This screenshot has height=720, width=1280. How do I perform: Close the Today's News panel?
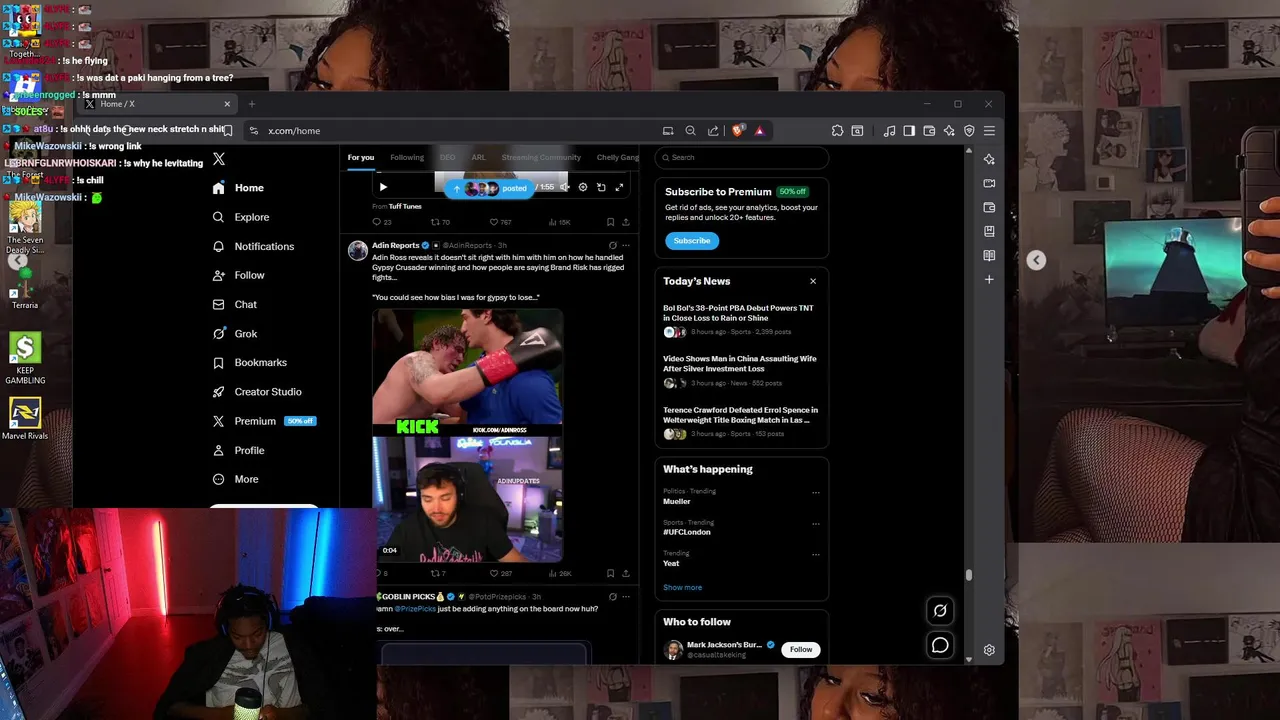tap(813, 281)
